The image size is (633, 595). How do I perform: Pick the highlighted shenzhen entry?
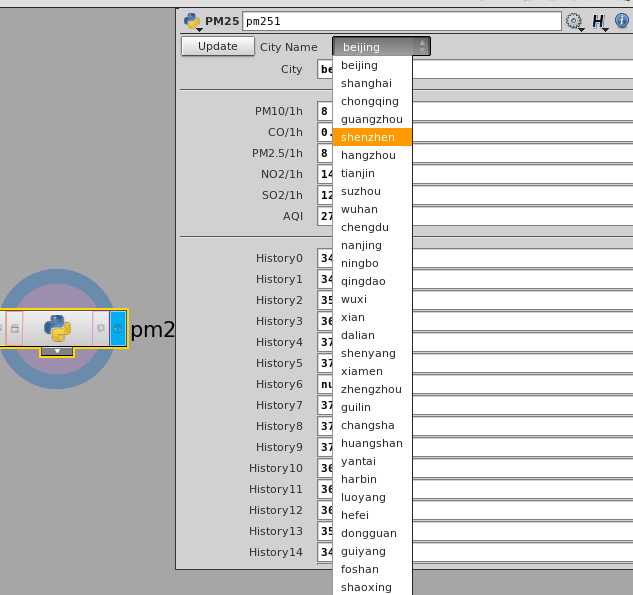pos(372,137)
